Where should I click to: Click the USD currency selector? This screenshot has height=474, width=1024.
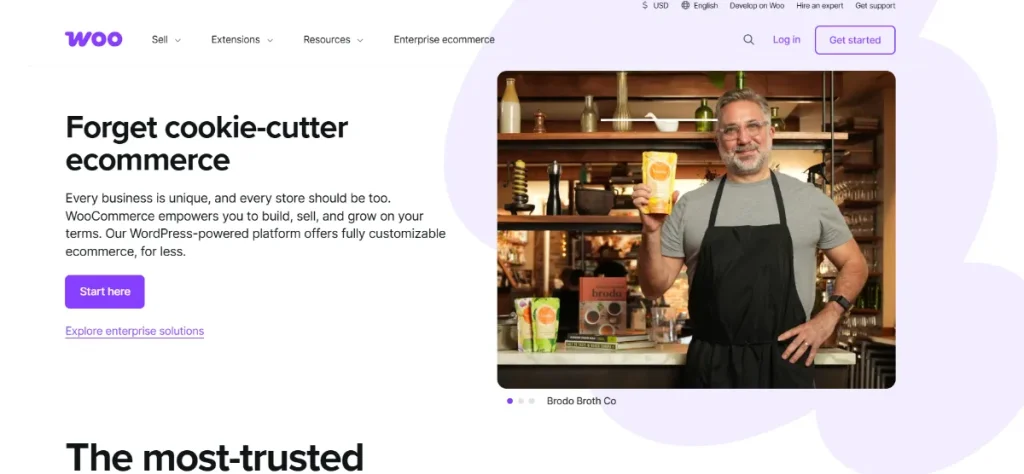tap(655, 5)
